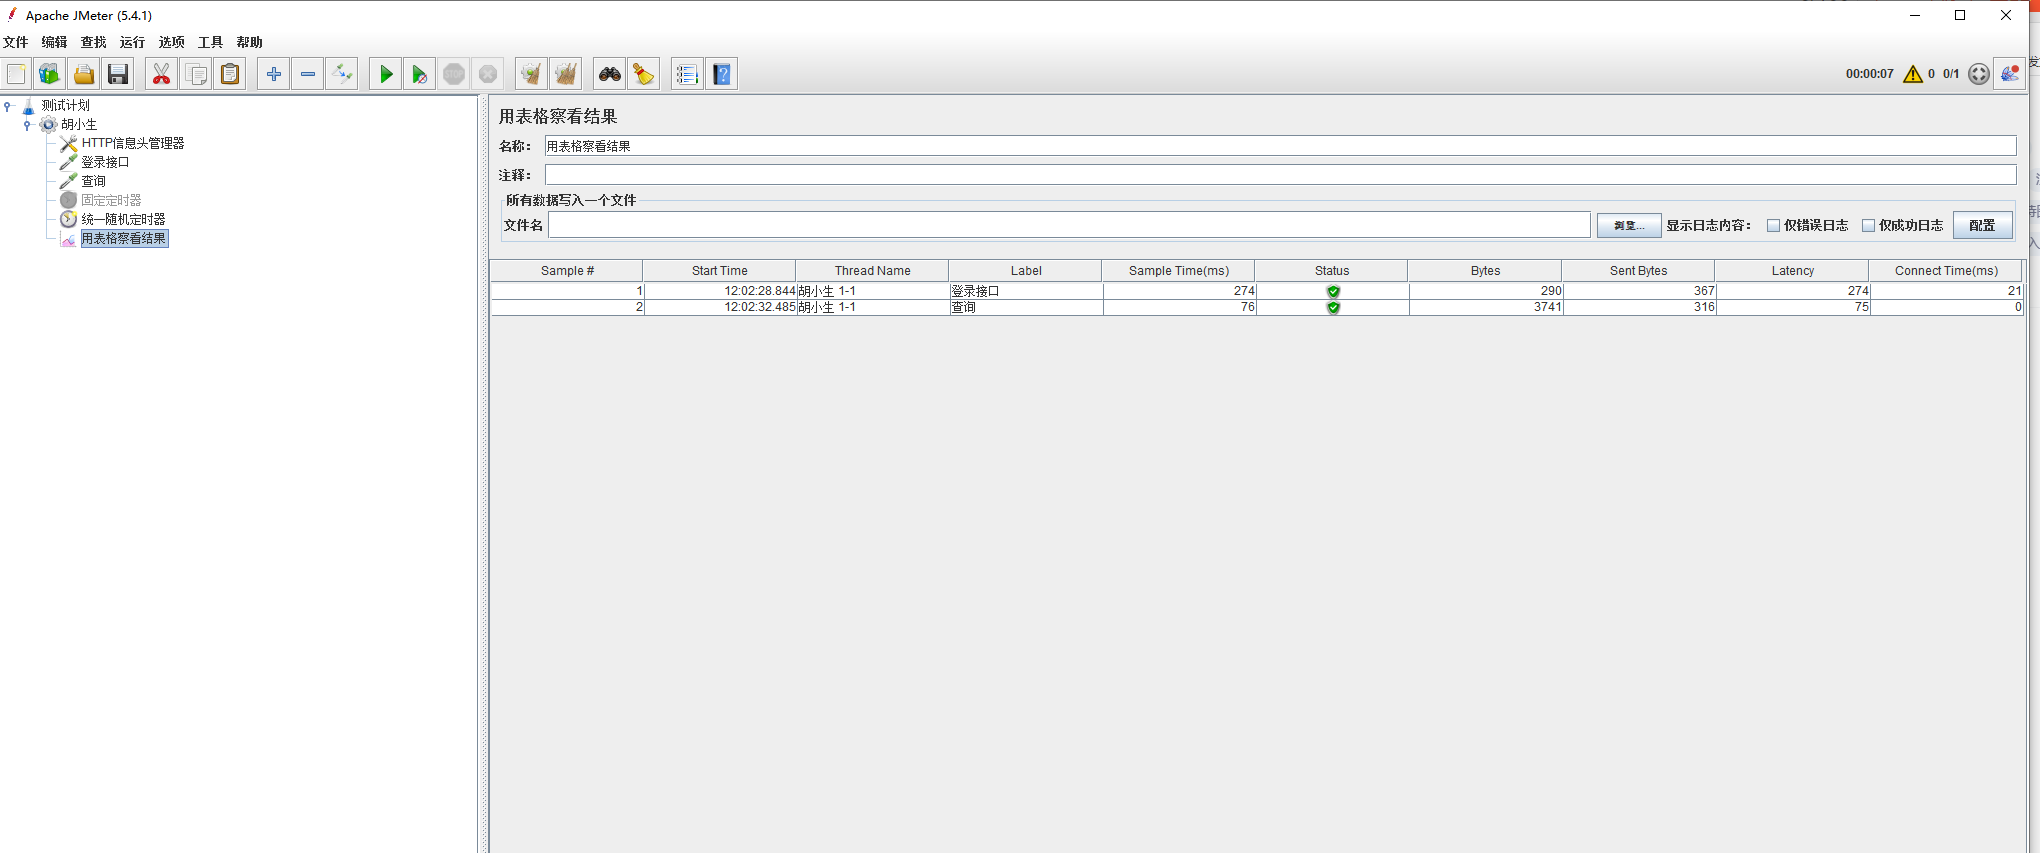Image resolution: width=2040 pixels, height=853 pixels.
Task: Clear all results with double broom icon
Action: click(566, 74)
